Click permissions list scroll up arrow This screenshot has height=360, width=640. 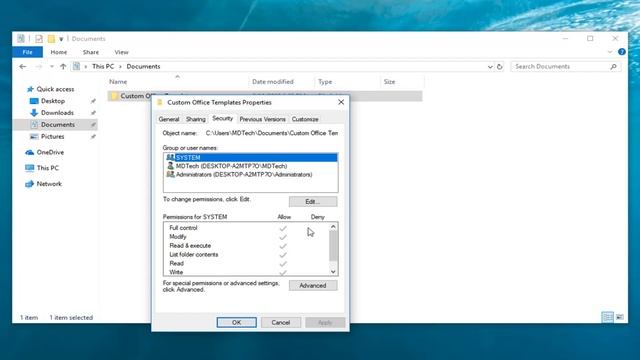[333, 227]
